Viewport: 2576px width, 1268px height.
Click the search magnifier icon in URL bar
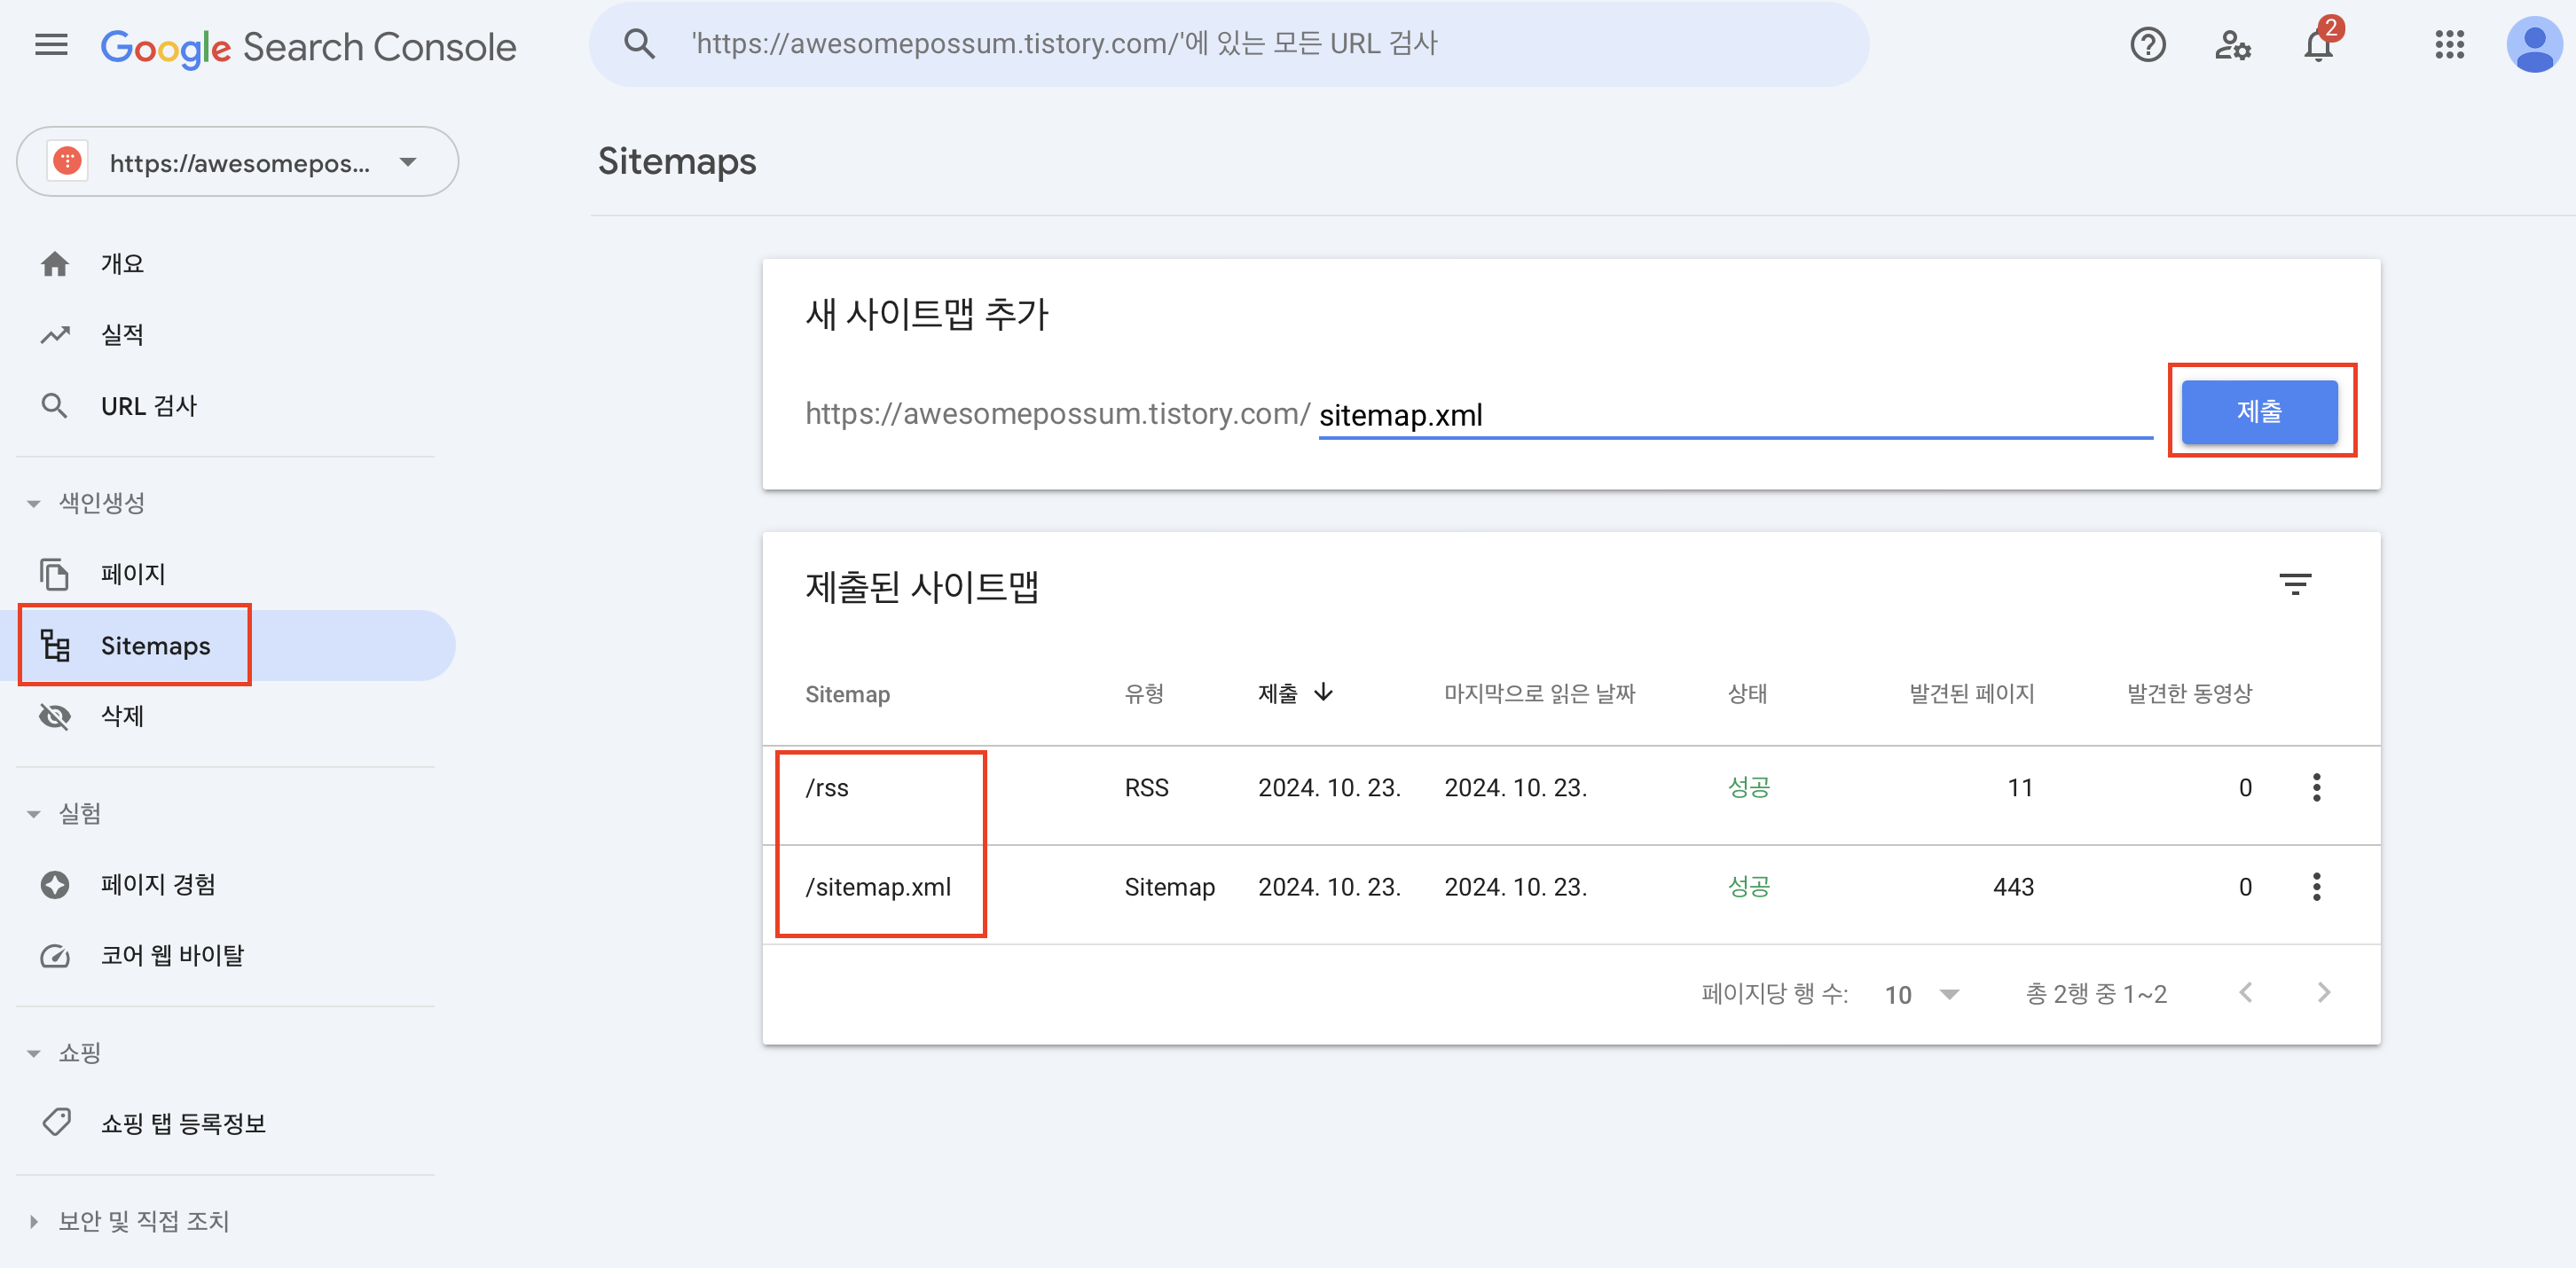point(639,44)
